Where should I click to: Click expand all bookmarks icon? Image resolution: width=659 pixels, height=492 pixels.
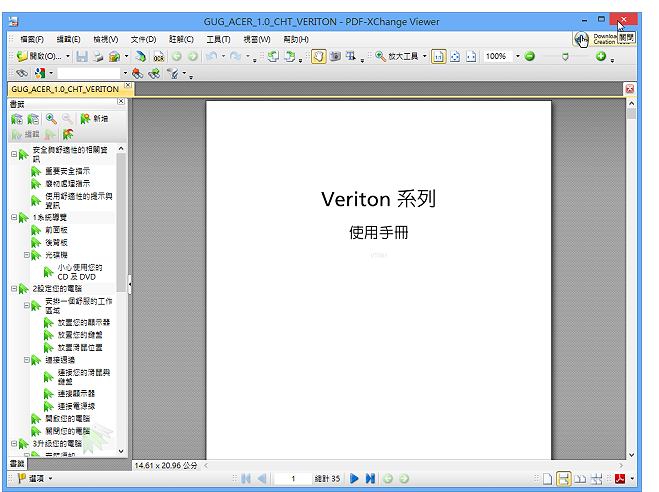pyautogui.click(x=17, y=119)
